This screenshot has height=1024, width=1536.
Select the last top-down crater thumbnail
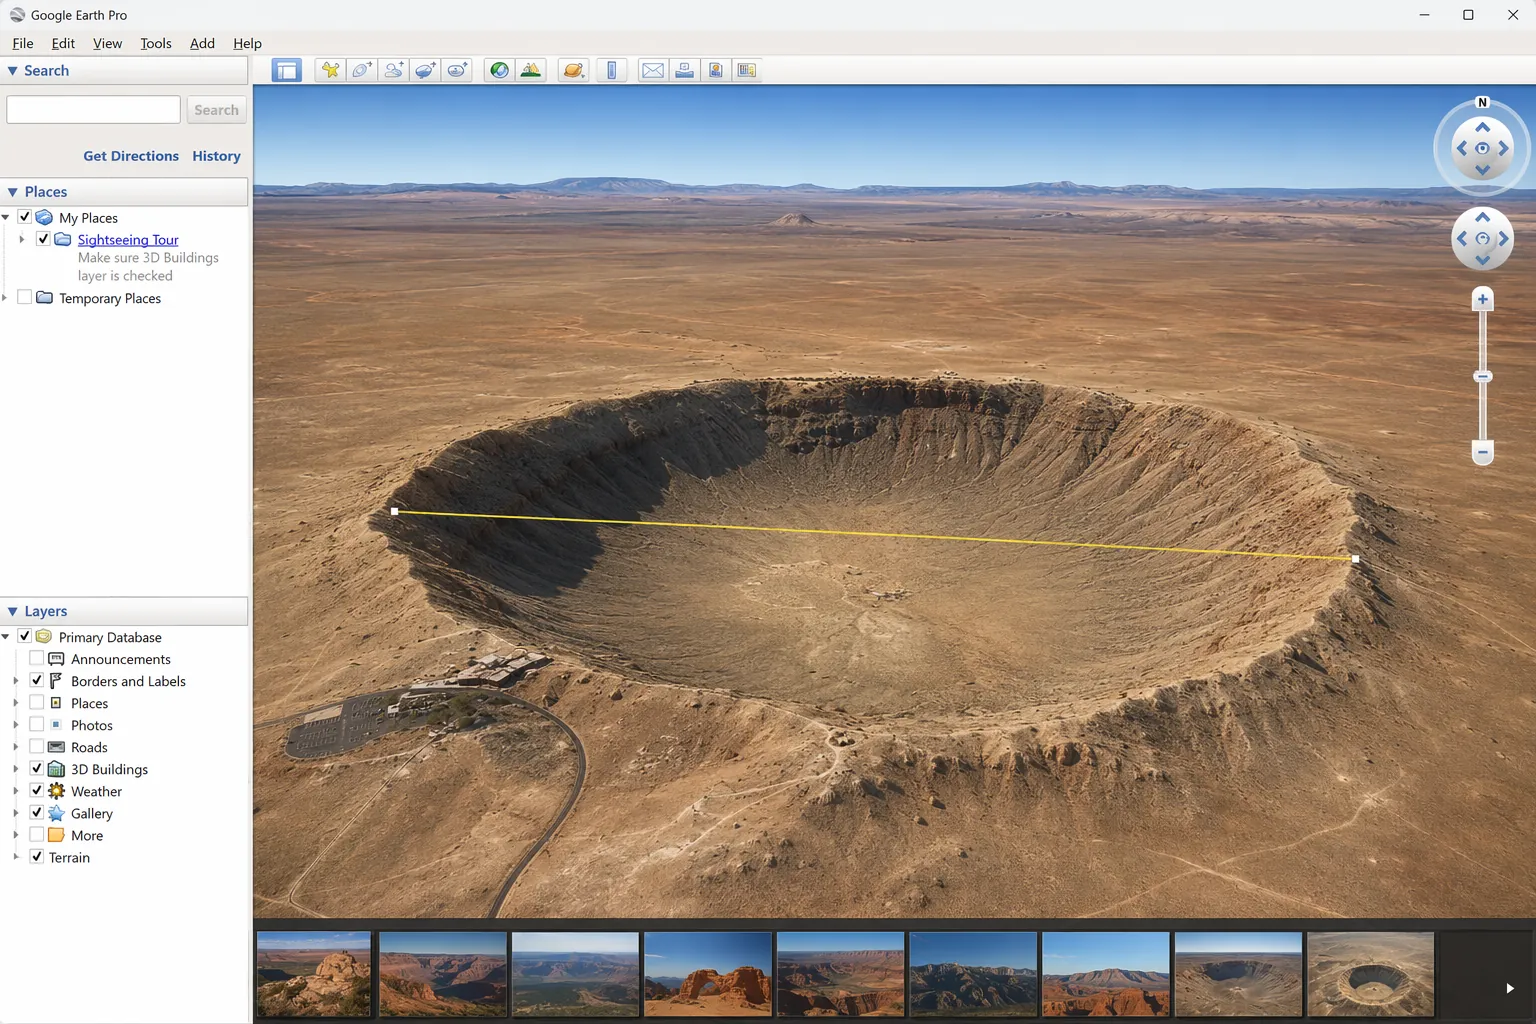[x=1371, y=974]
